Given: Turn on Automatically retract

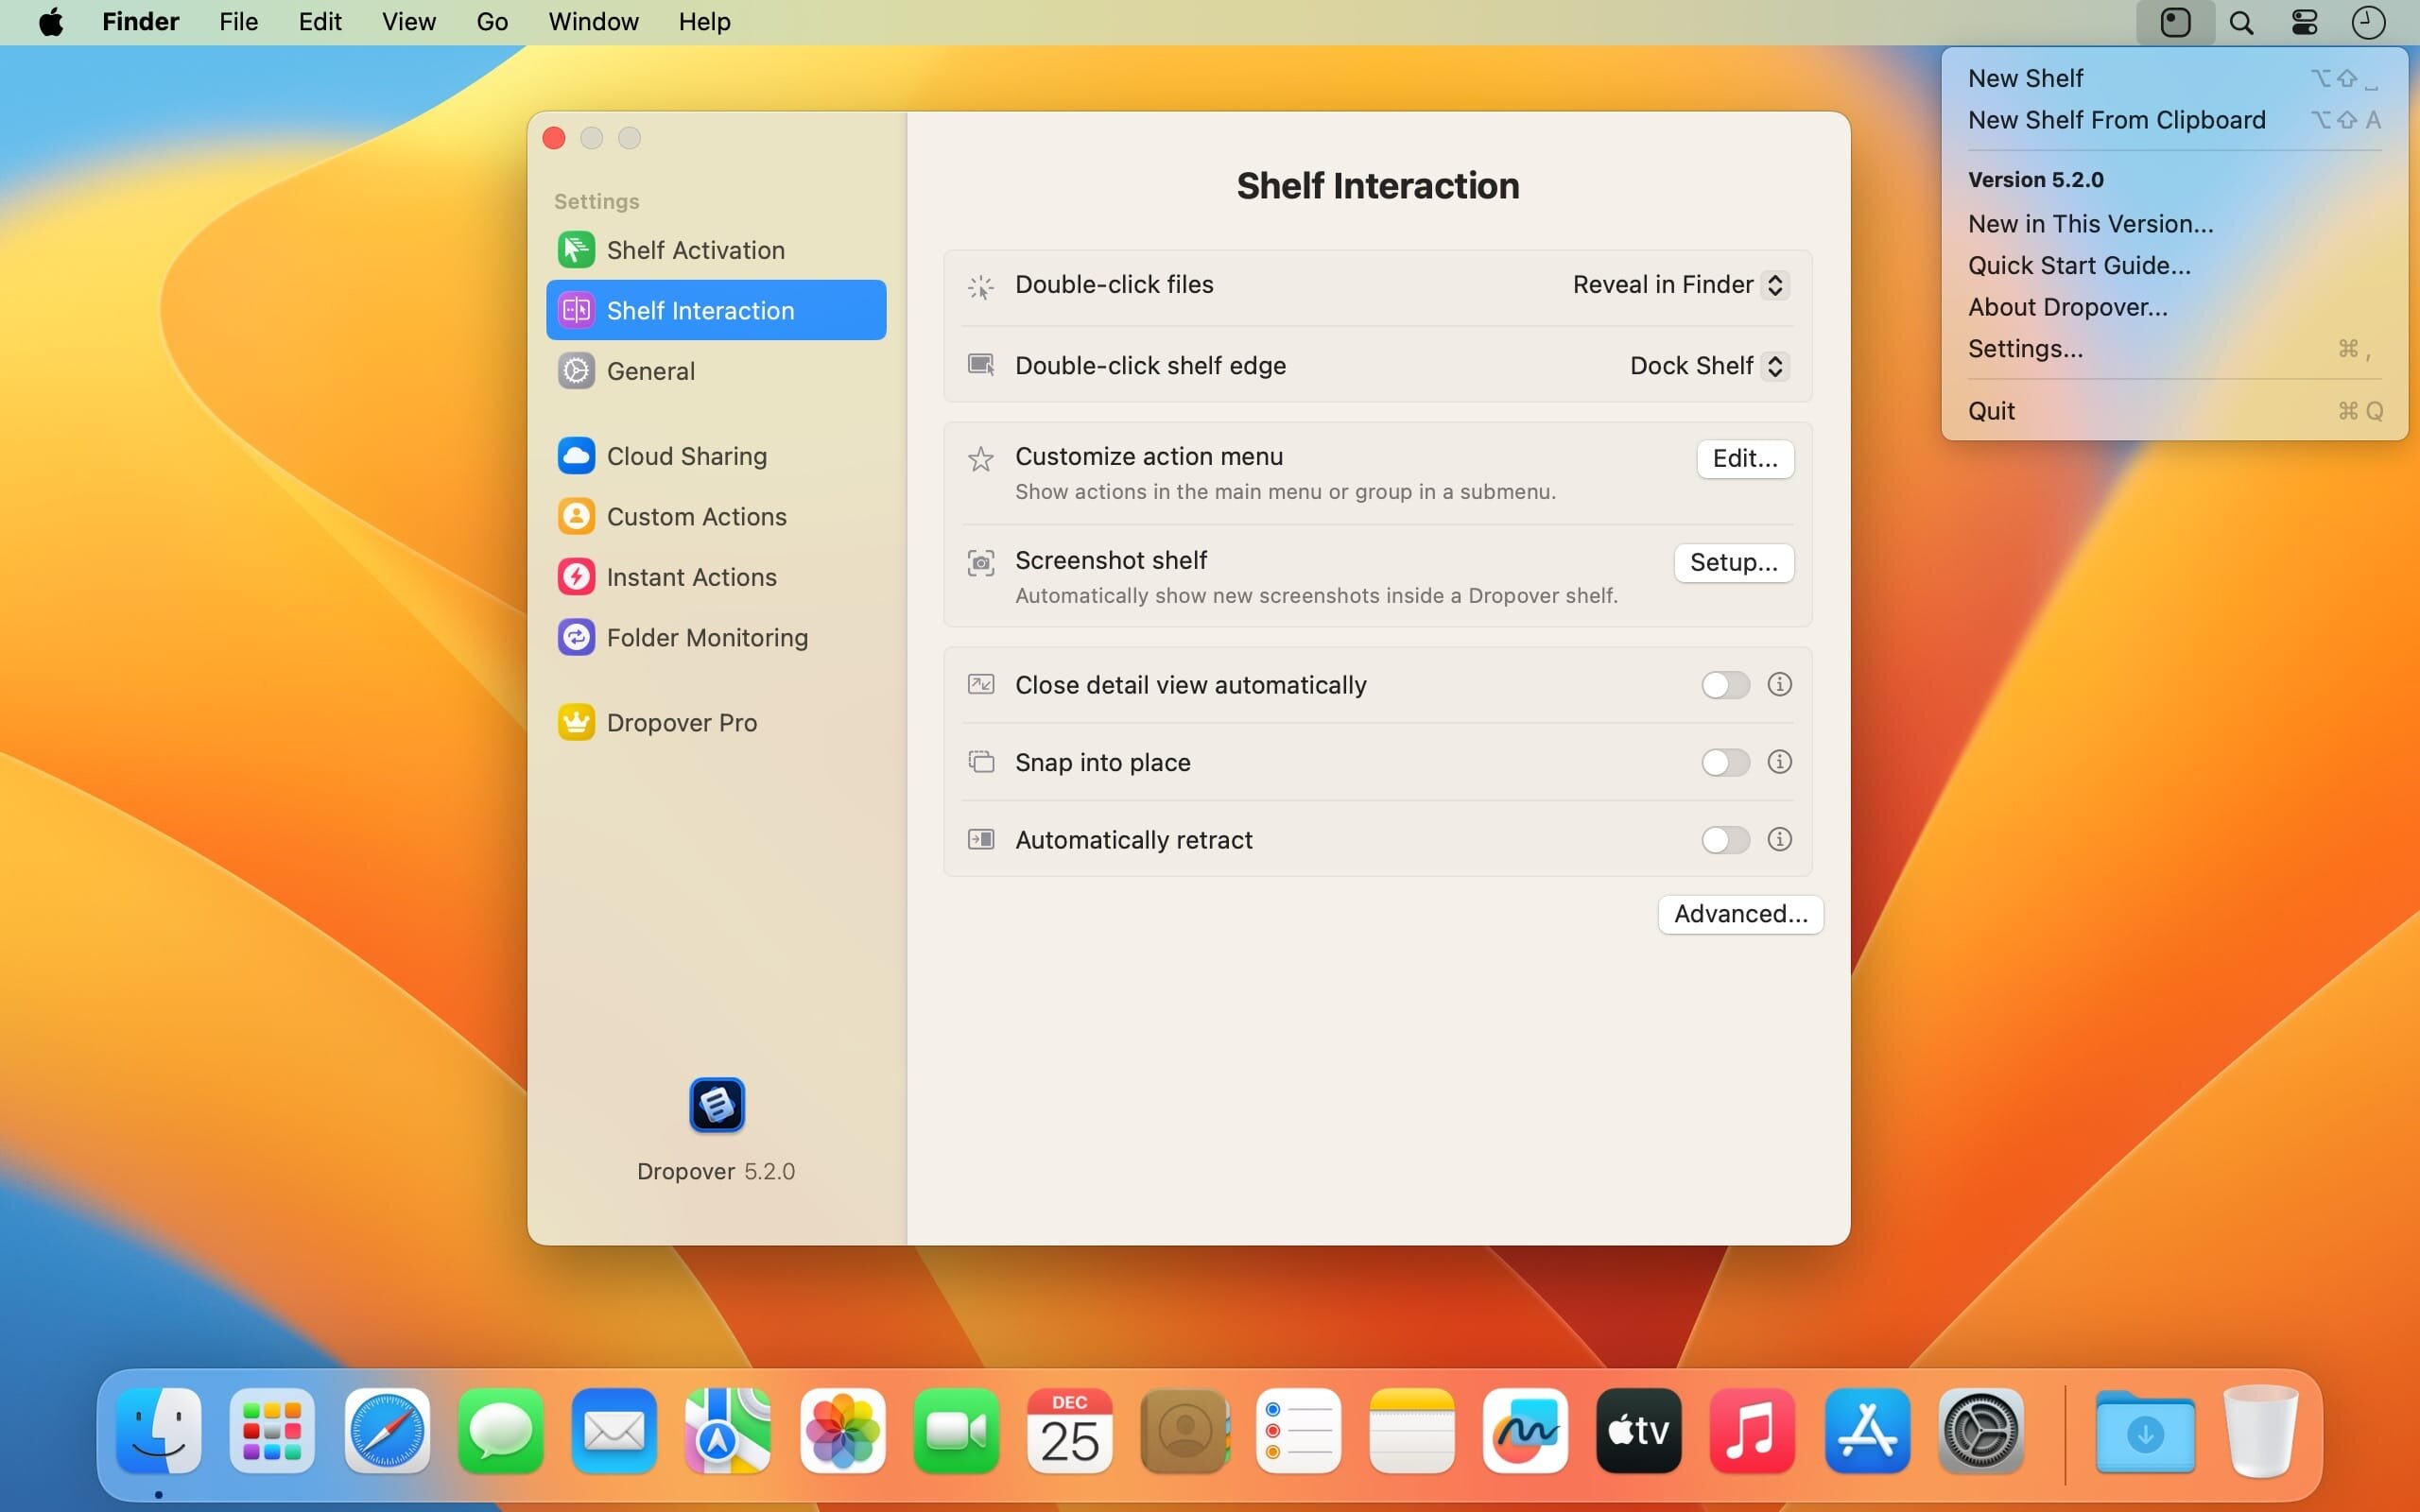Looking at the screenshot, I should 1725,840.
